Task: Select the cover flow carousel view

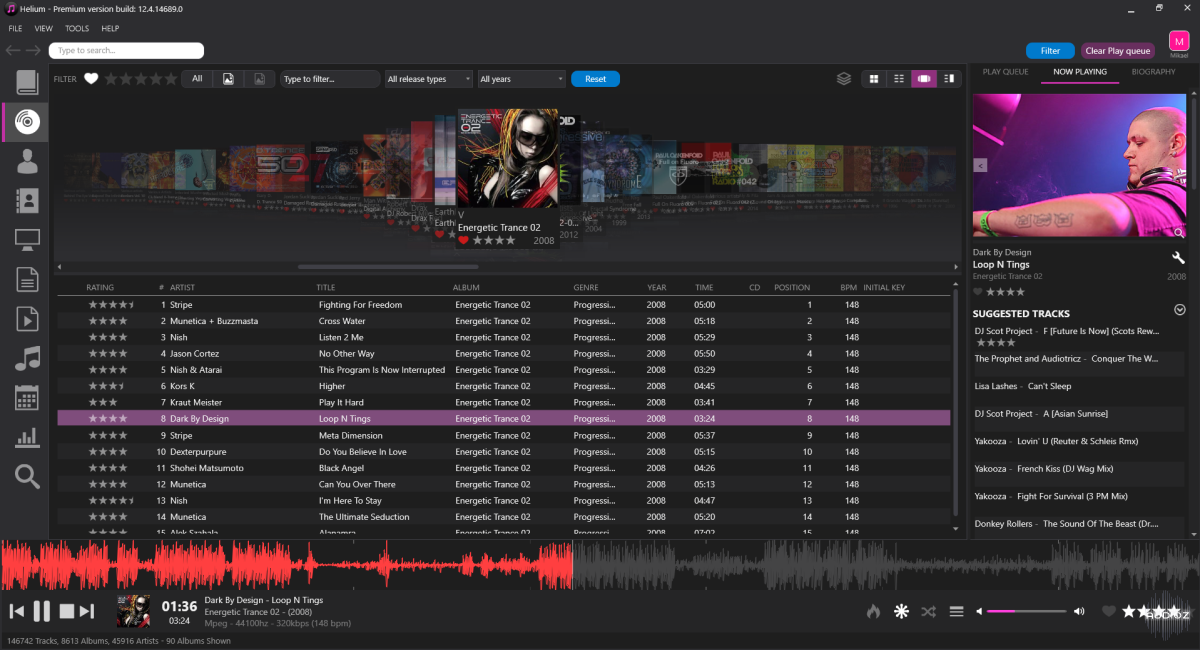Action: coord(924,79)
